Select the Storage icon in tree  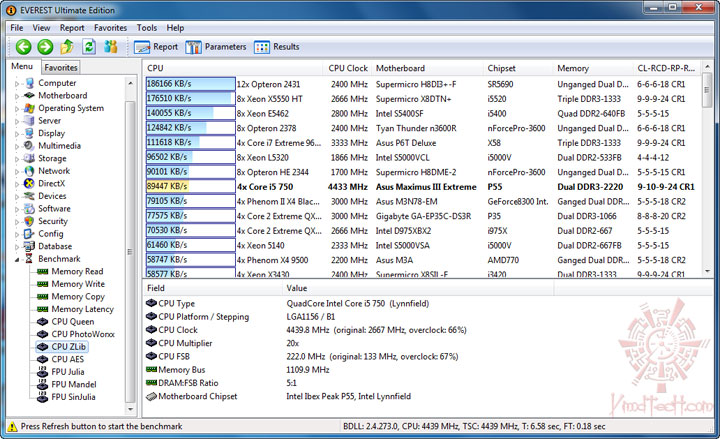click(x=29, y=158)
